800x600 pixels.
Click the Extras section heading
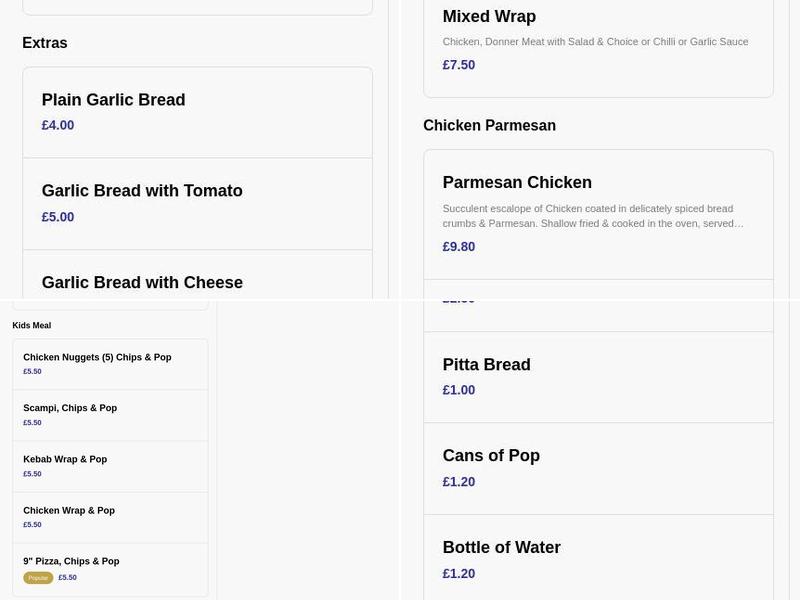pyautogui.click(x=46, y=43)
